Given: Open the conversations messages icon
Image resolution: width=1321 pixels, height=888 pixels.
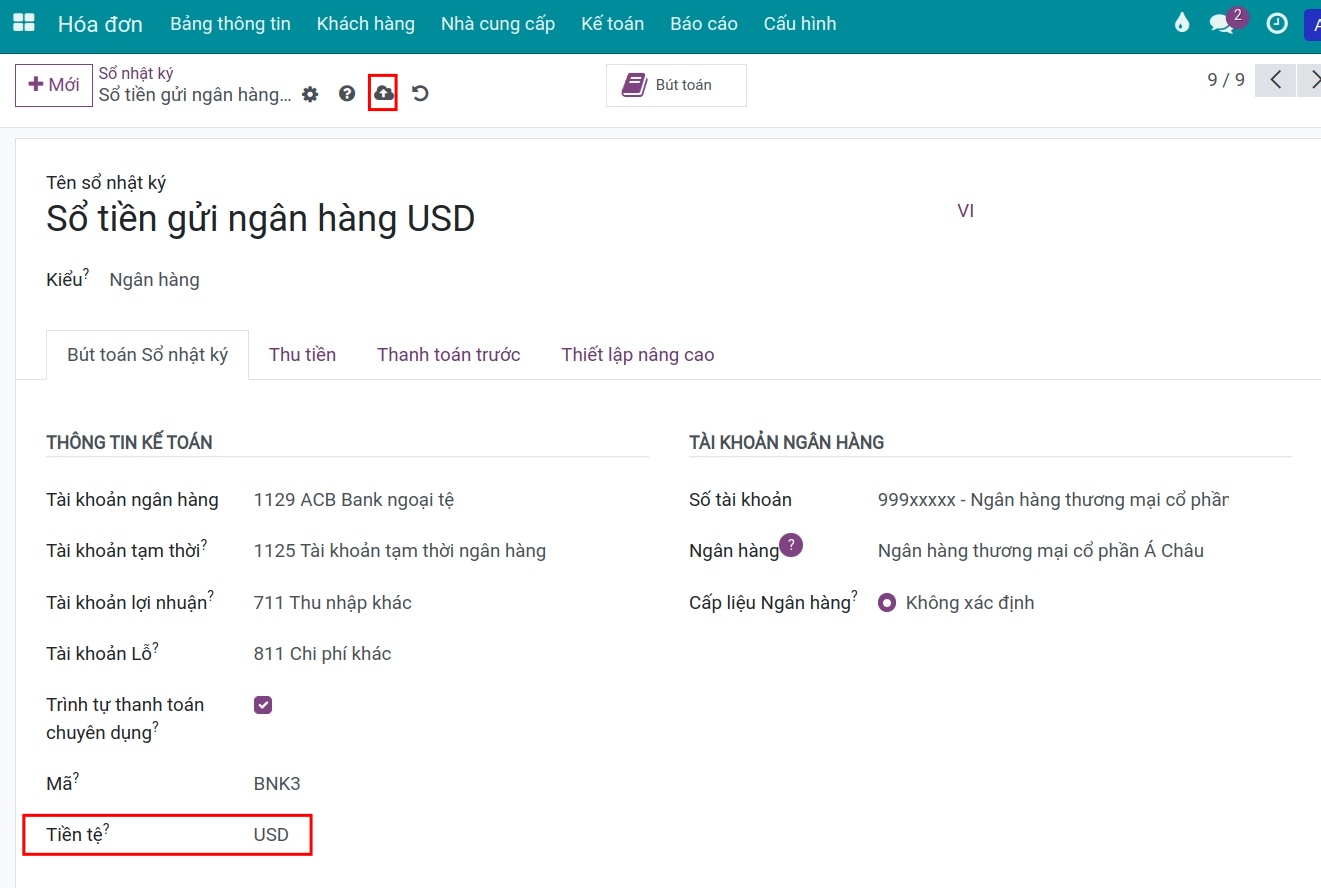Looking at the screenshot, I should (1222, 23).
